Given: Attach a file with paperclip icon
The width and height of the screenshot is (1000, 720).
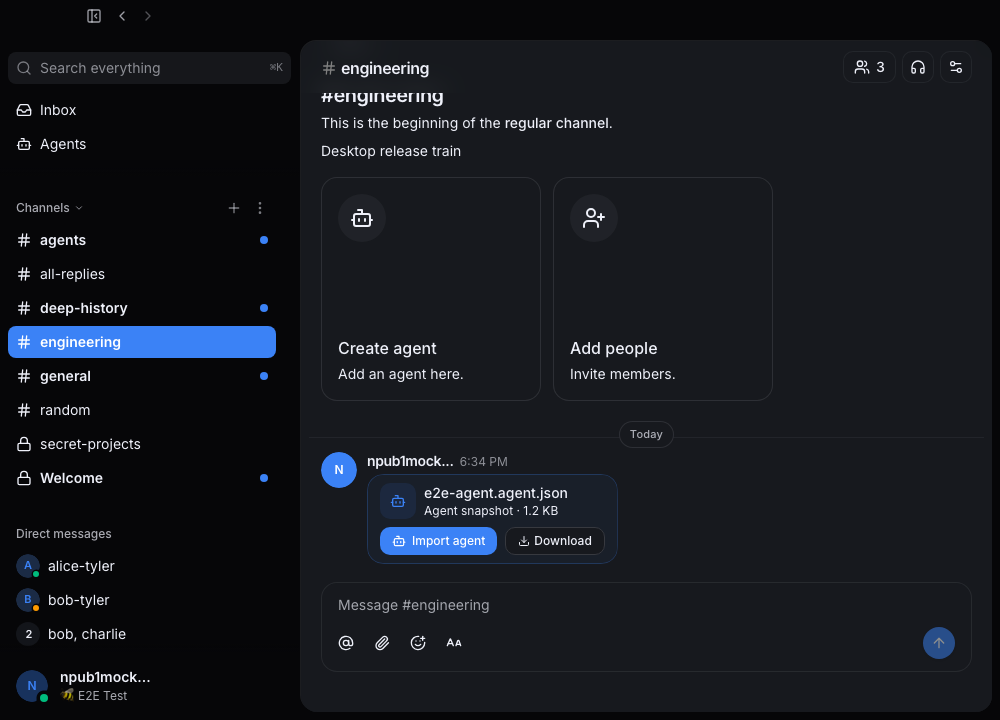Looking at the screenshot, I should (382, 643).
